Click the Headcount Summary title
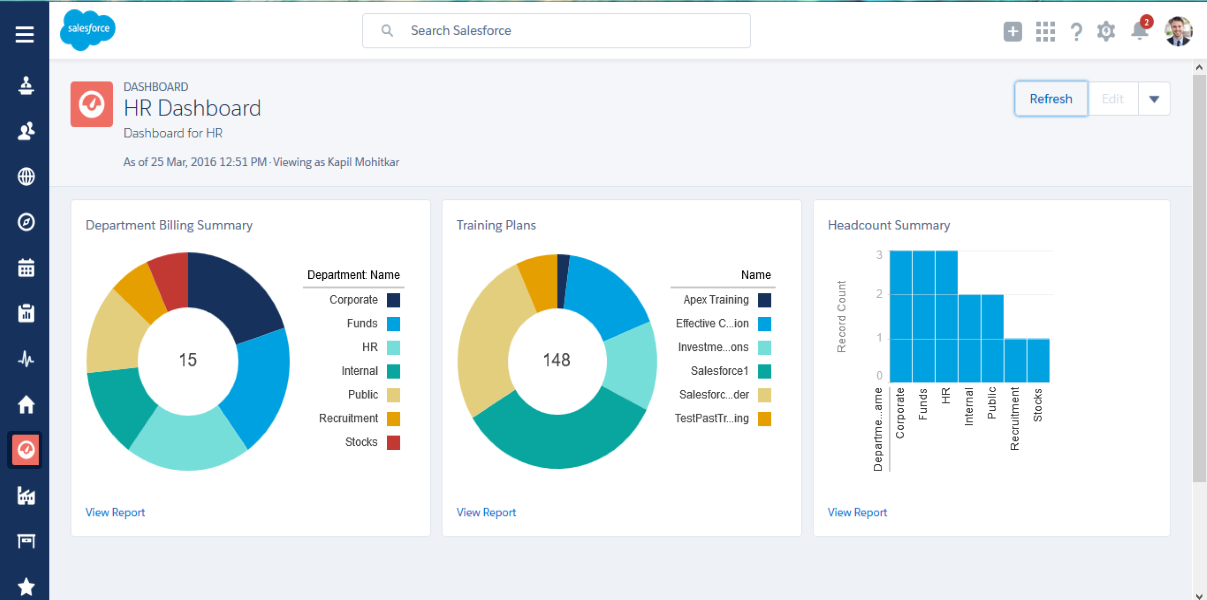 889,225
